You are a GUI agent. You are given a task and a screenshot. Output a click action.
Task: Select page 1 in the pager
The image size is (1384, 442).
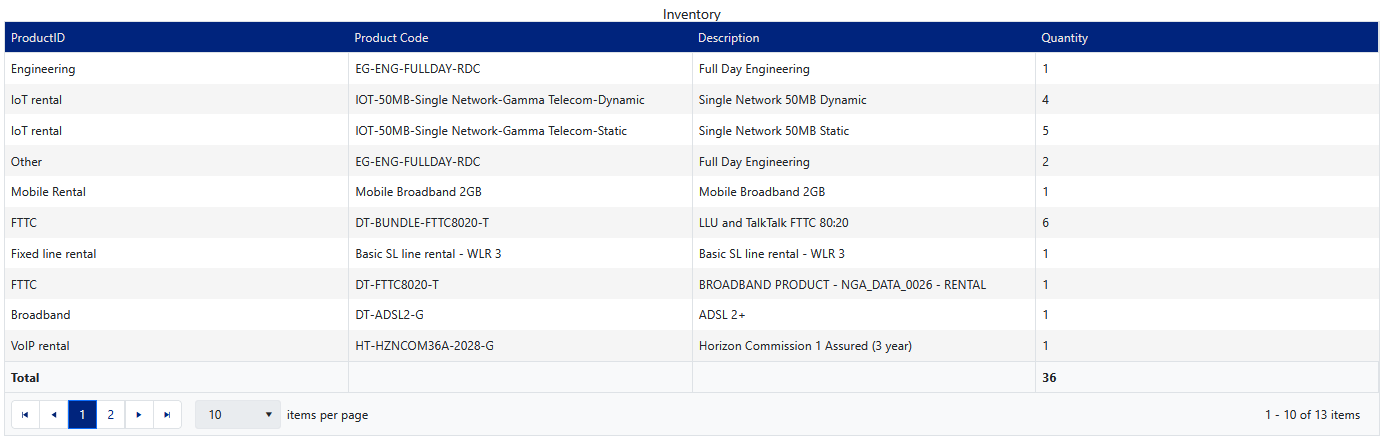(x=82, y=415)
